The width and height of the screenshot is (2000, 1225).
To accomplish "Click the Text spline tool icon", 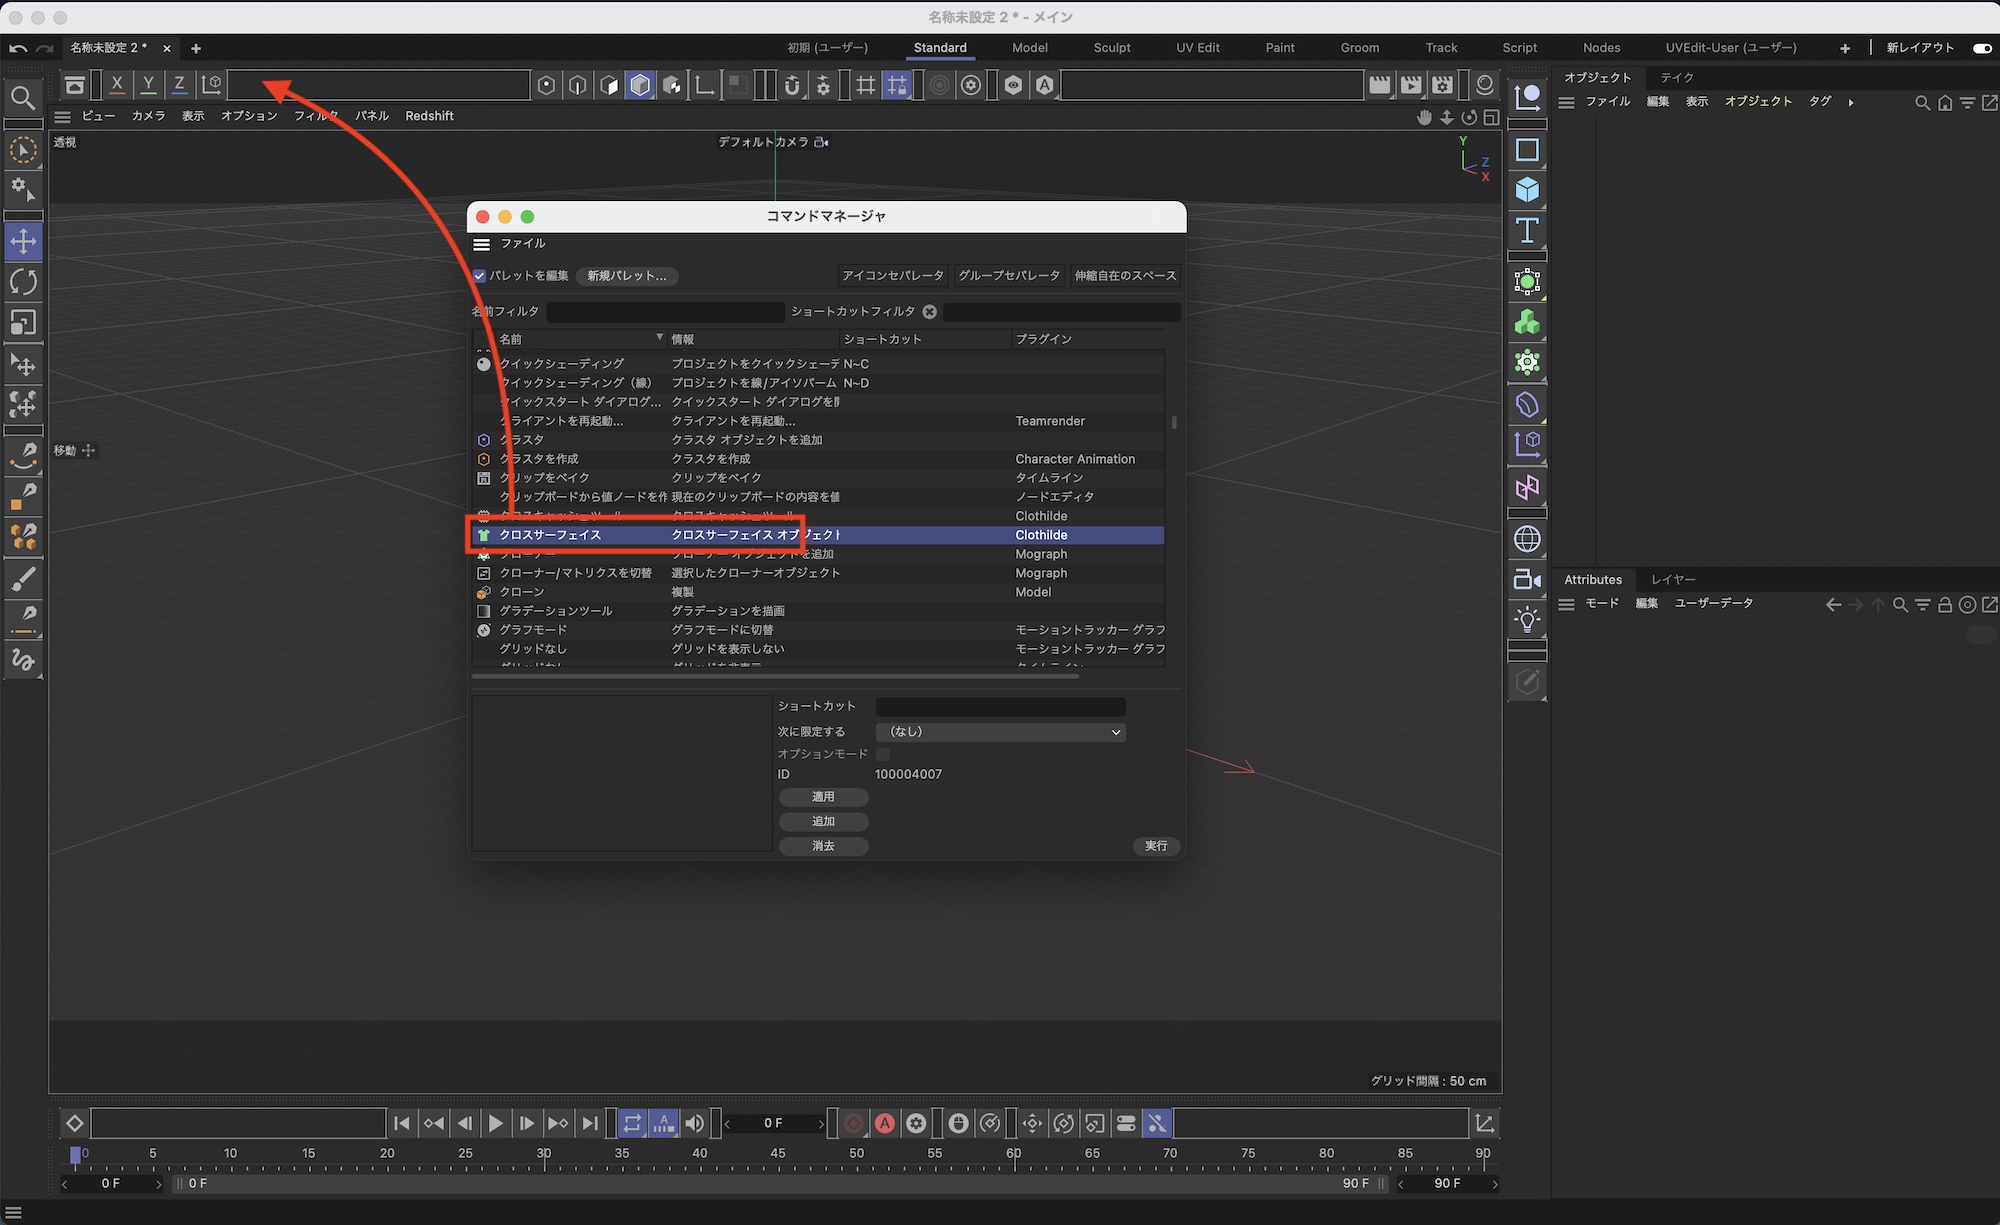I will click(1527, 231).
